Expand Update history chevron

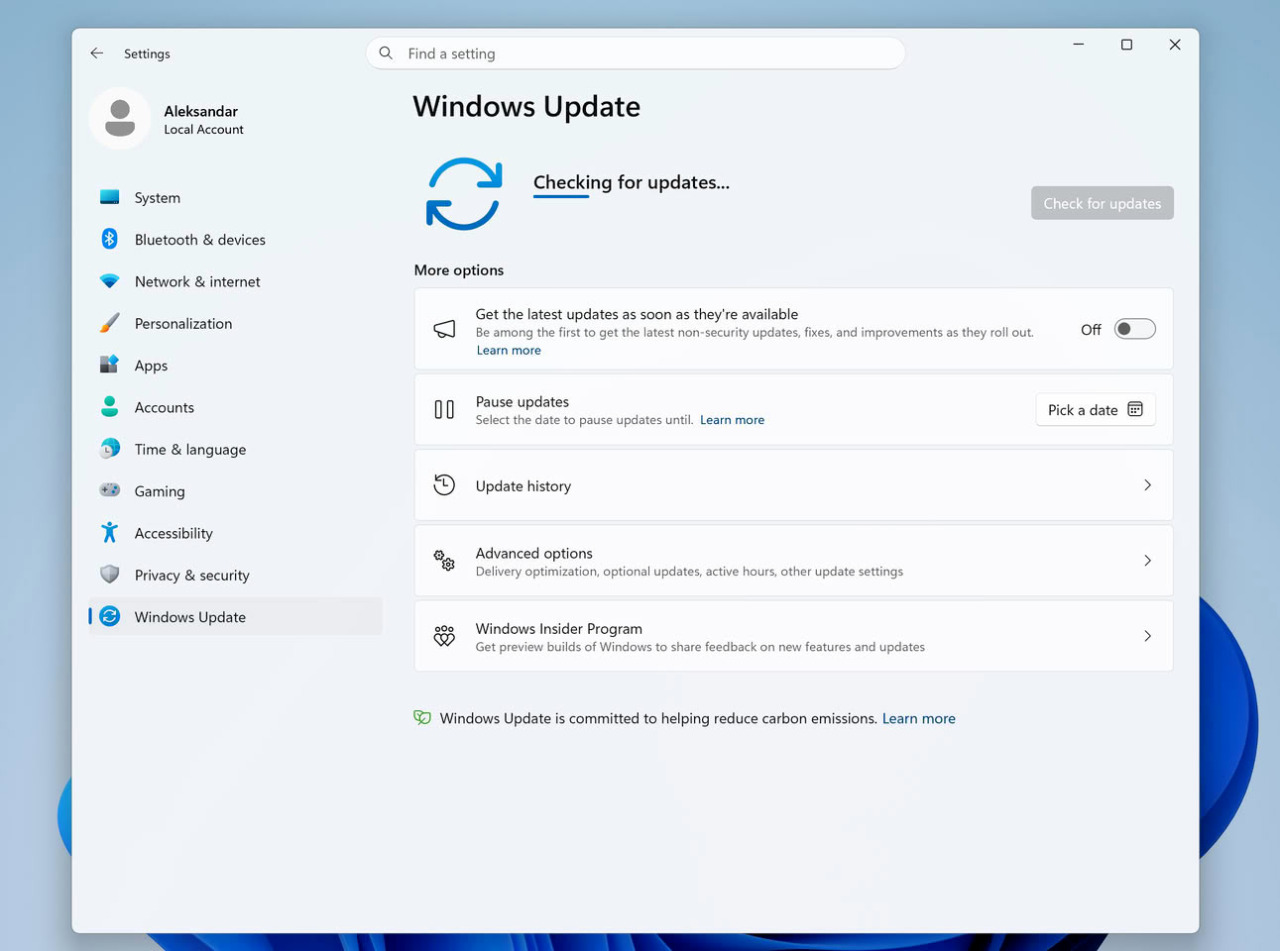click(1147, 485)
